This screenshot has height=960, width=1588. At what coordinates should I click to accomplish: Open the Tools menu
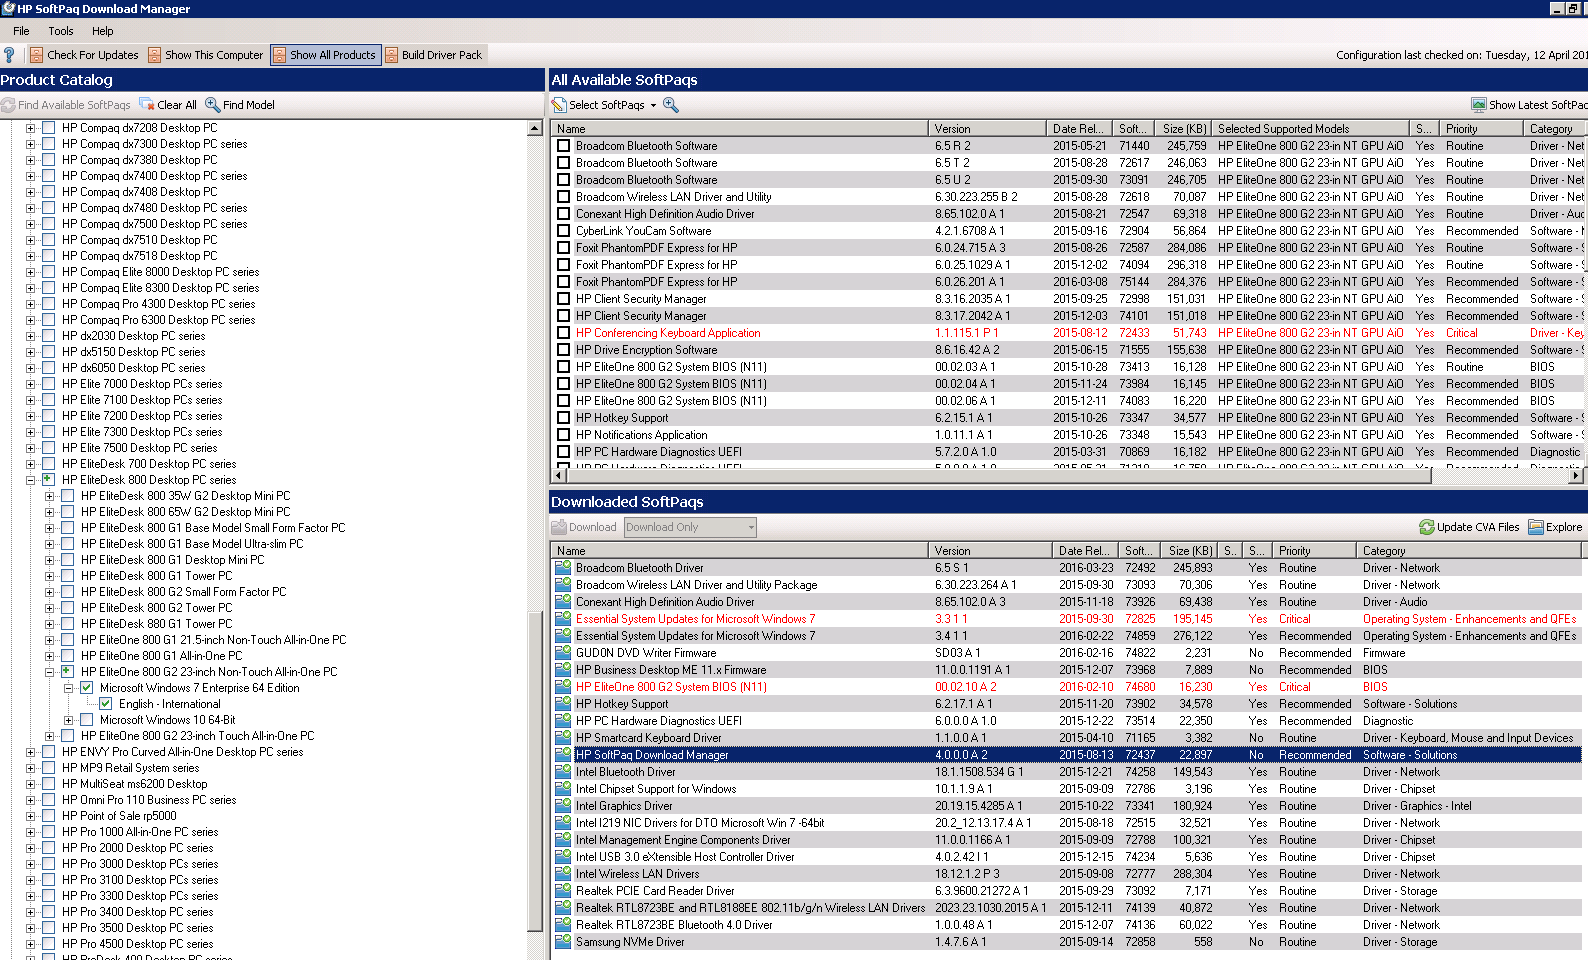[x=61, y=31]
